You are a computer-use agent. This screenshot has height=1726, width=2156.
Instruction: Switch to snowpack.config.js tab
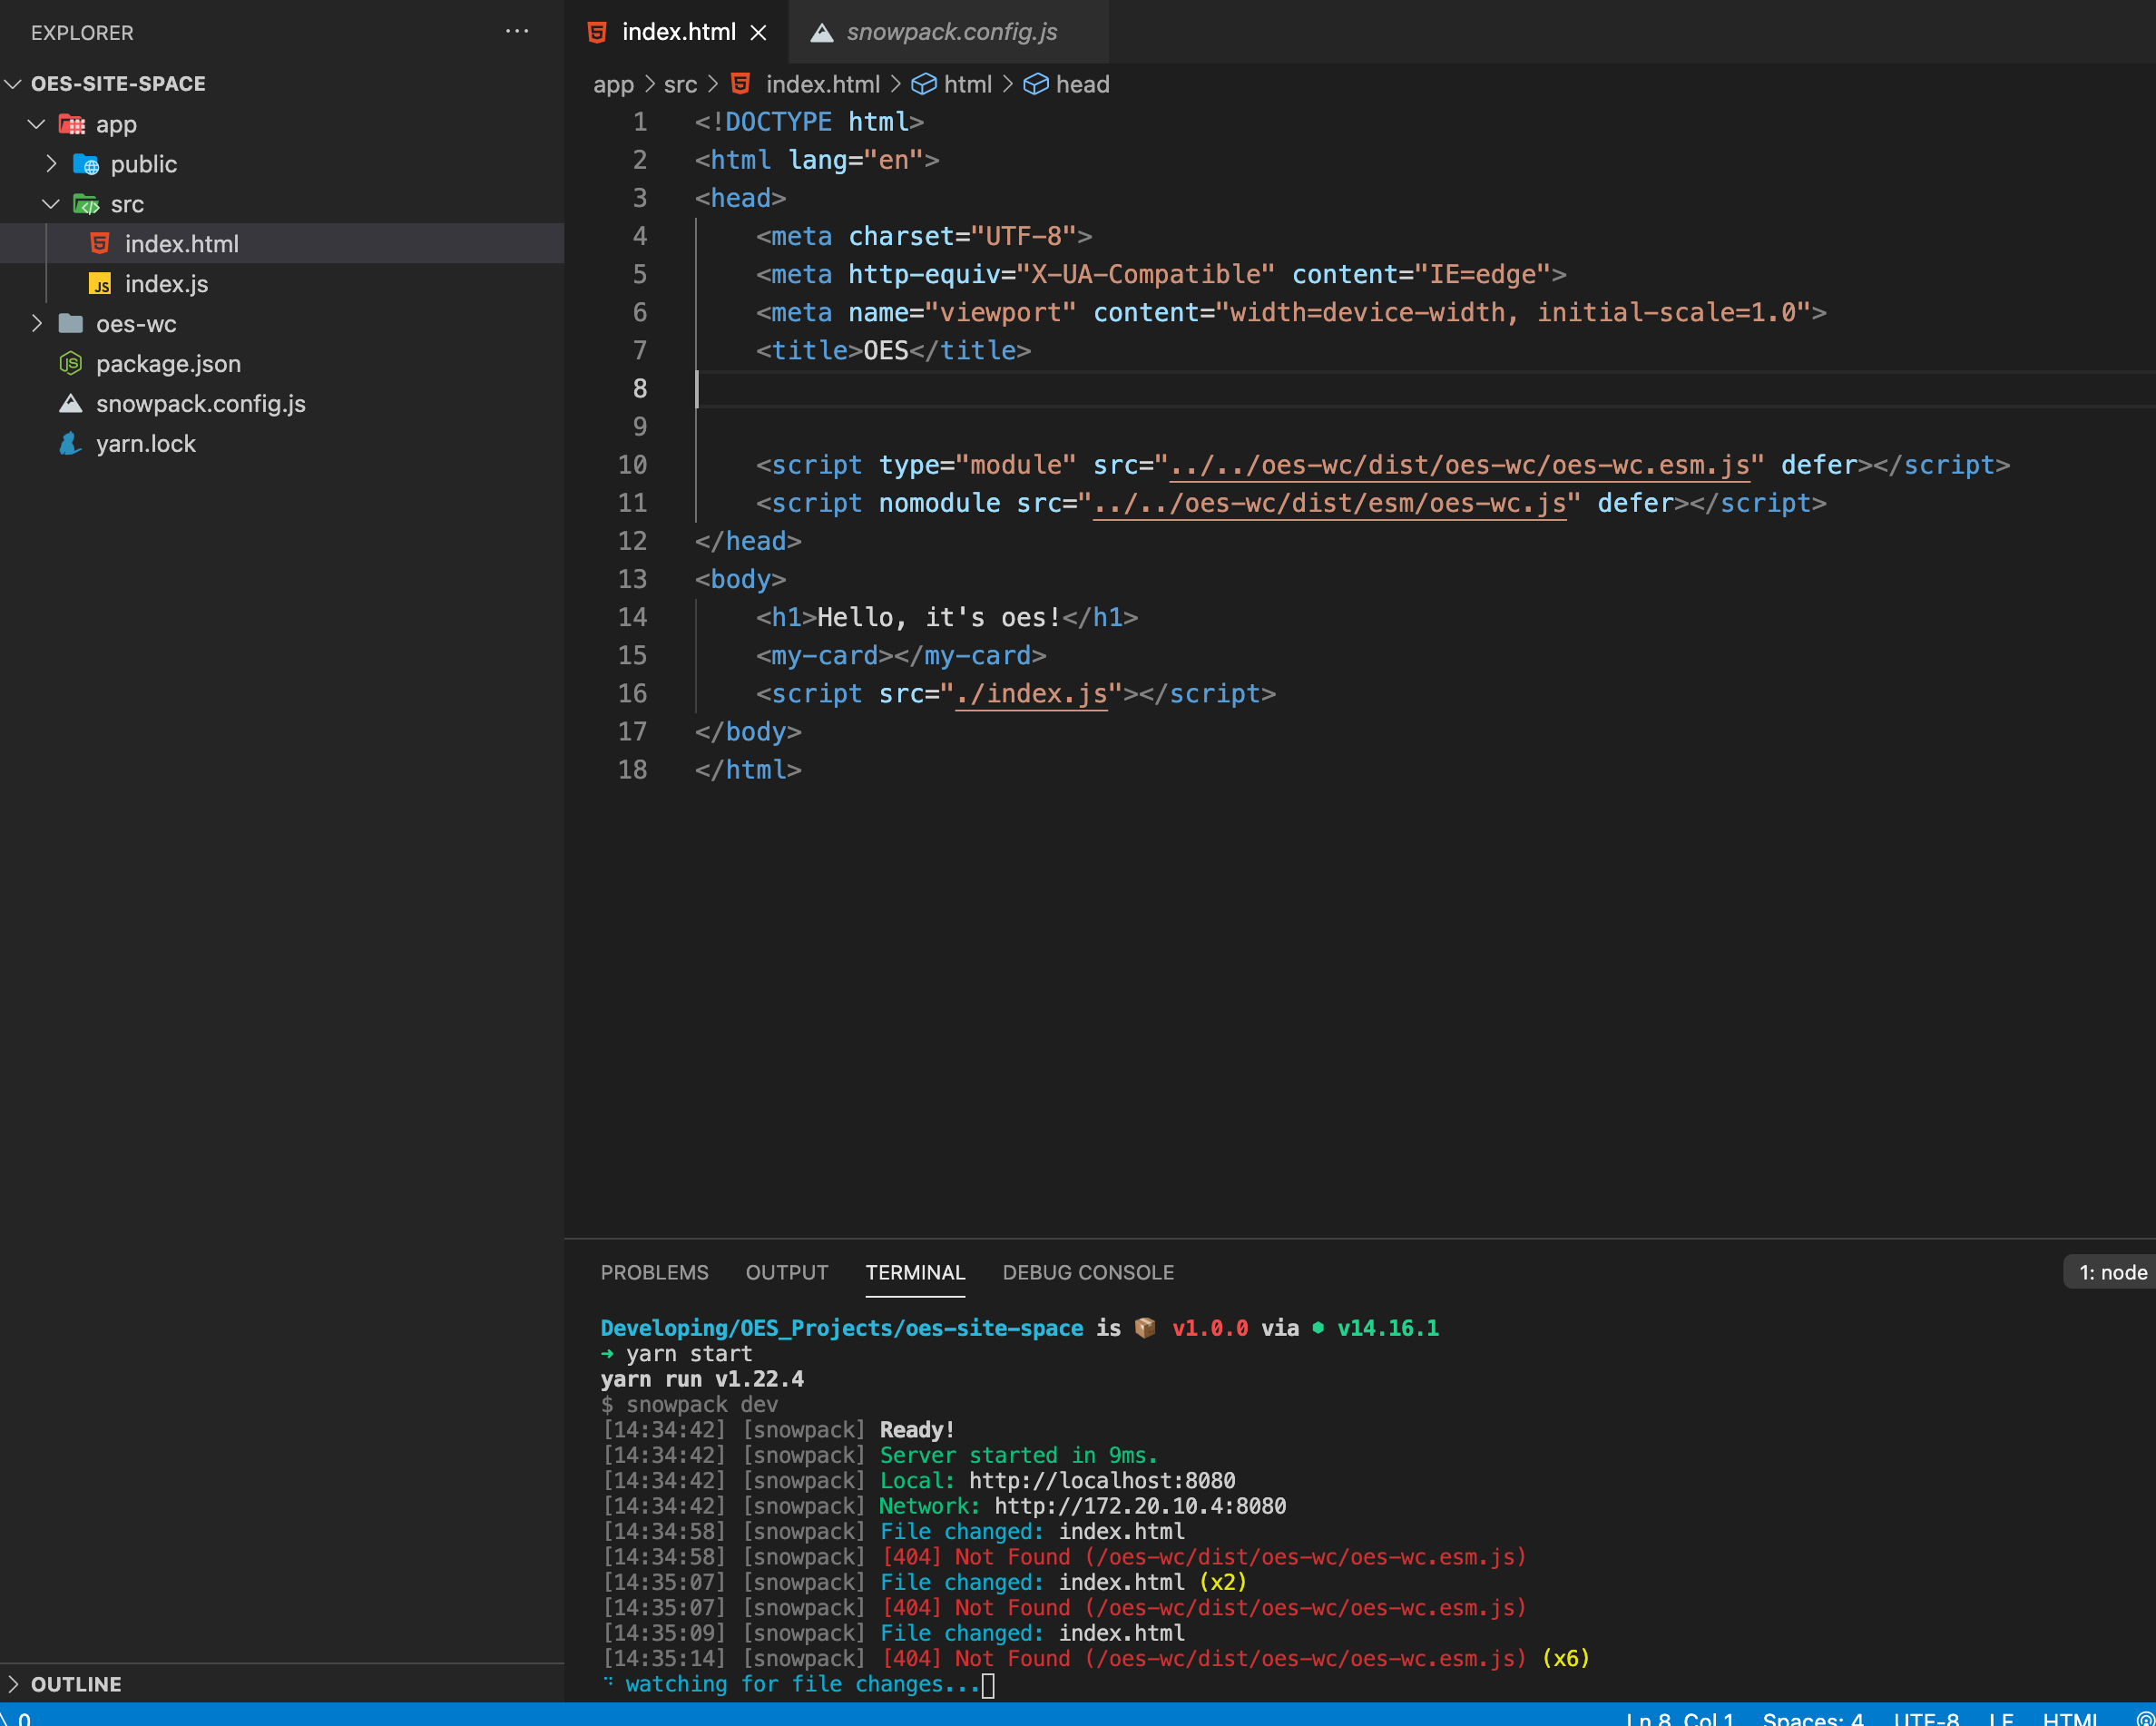click(950, 32)
